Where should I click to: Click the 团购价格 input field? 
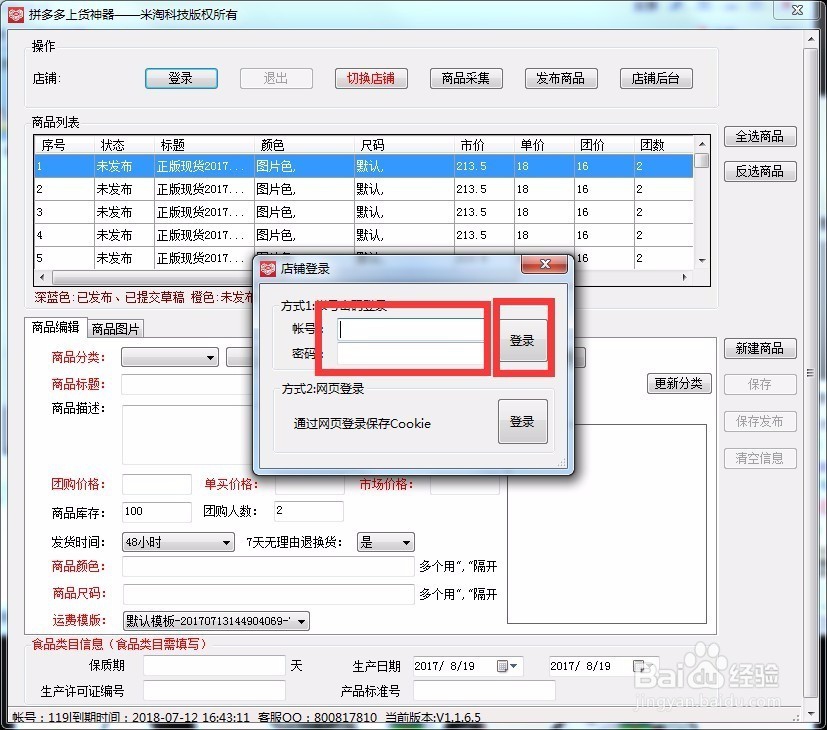coord(157,484)
